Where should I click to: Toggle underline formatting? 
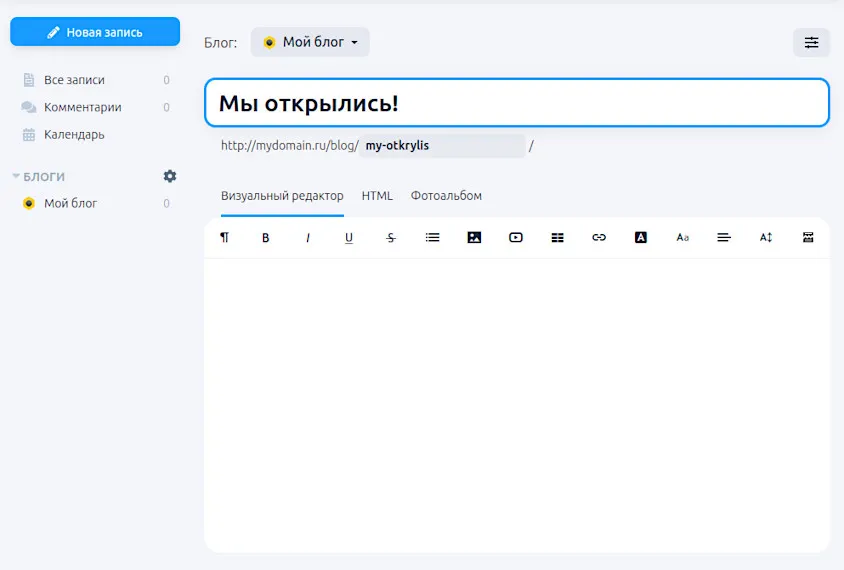click(349, 238)
